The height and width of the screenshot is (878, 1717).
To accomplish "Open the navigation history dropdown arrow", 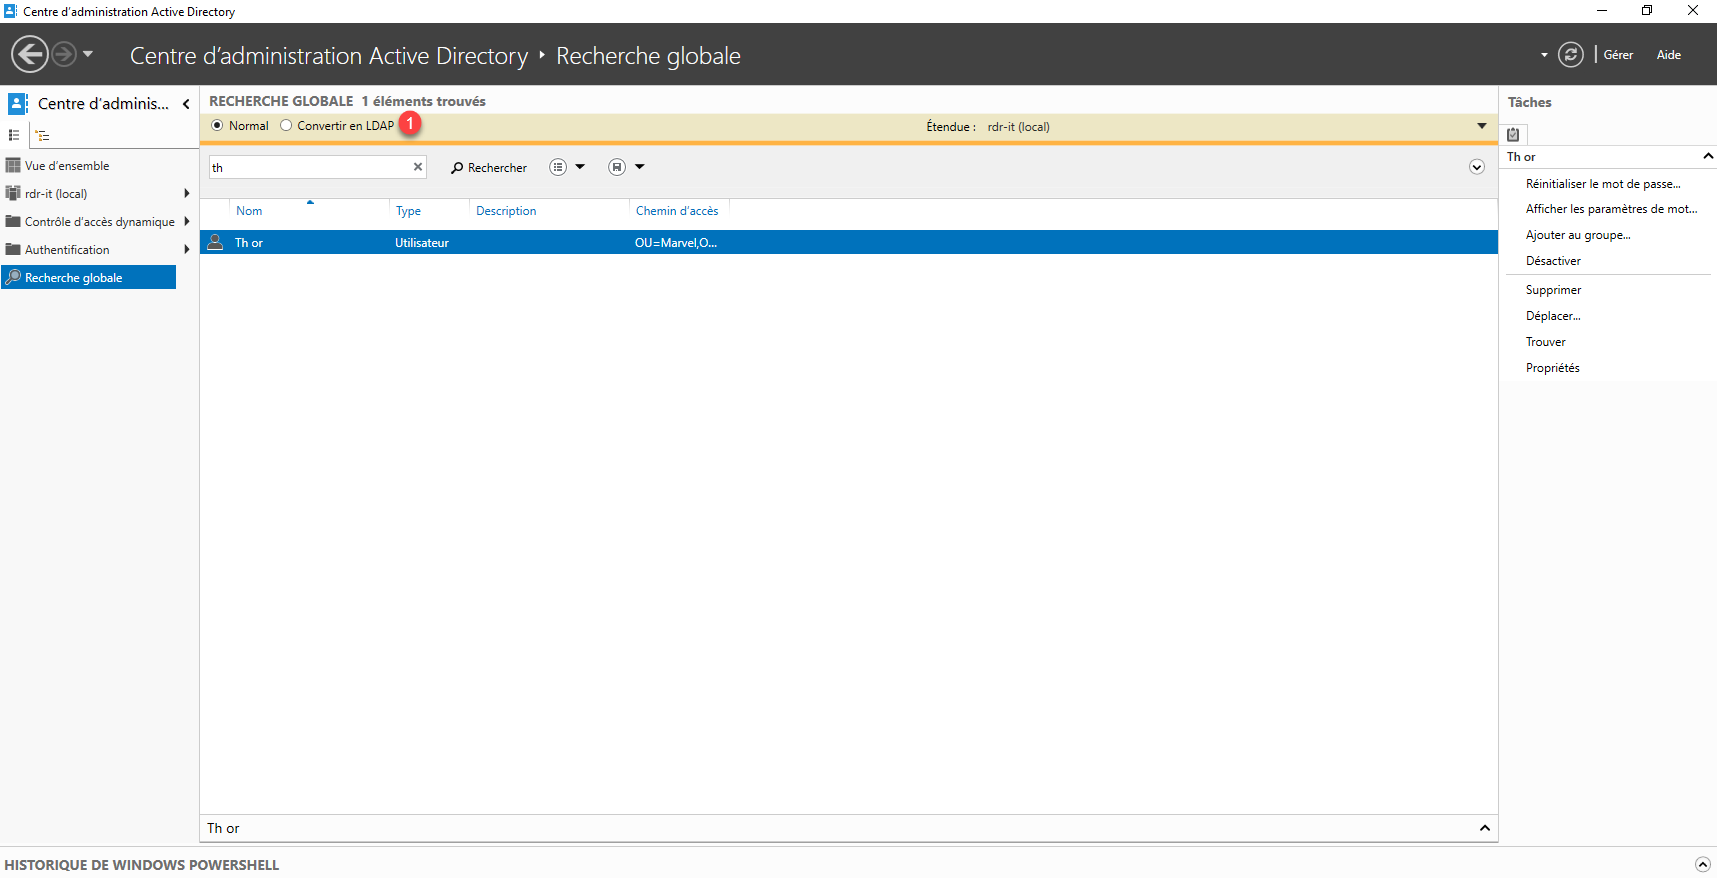I will [x=88, y=54].
